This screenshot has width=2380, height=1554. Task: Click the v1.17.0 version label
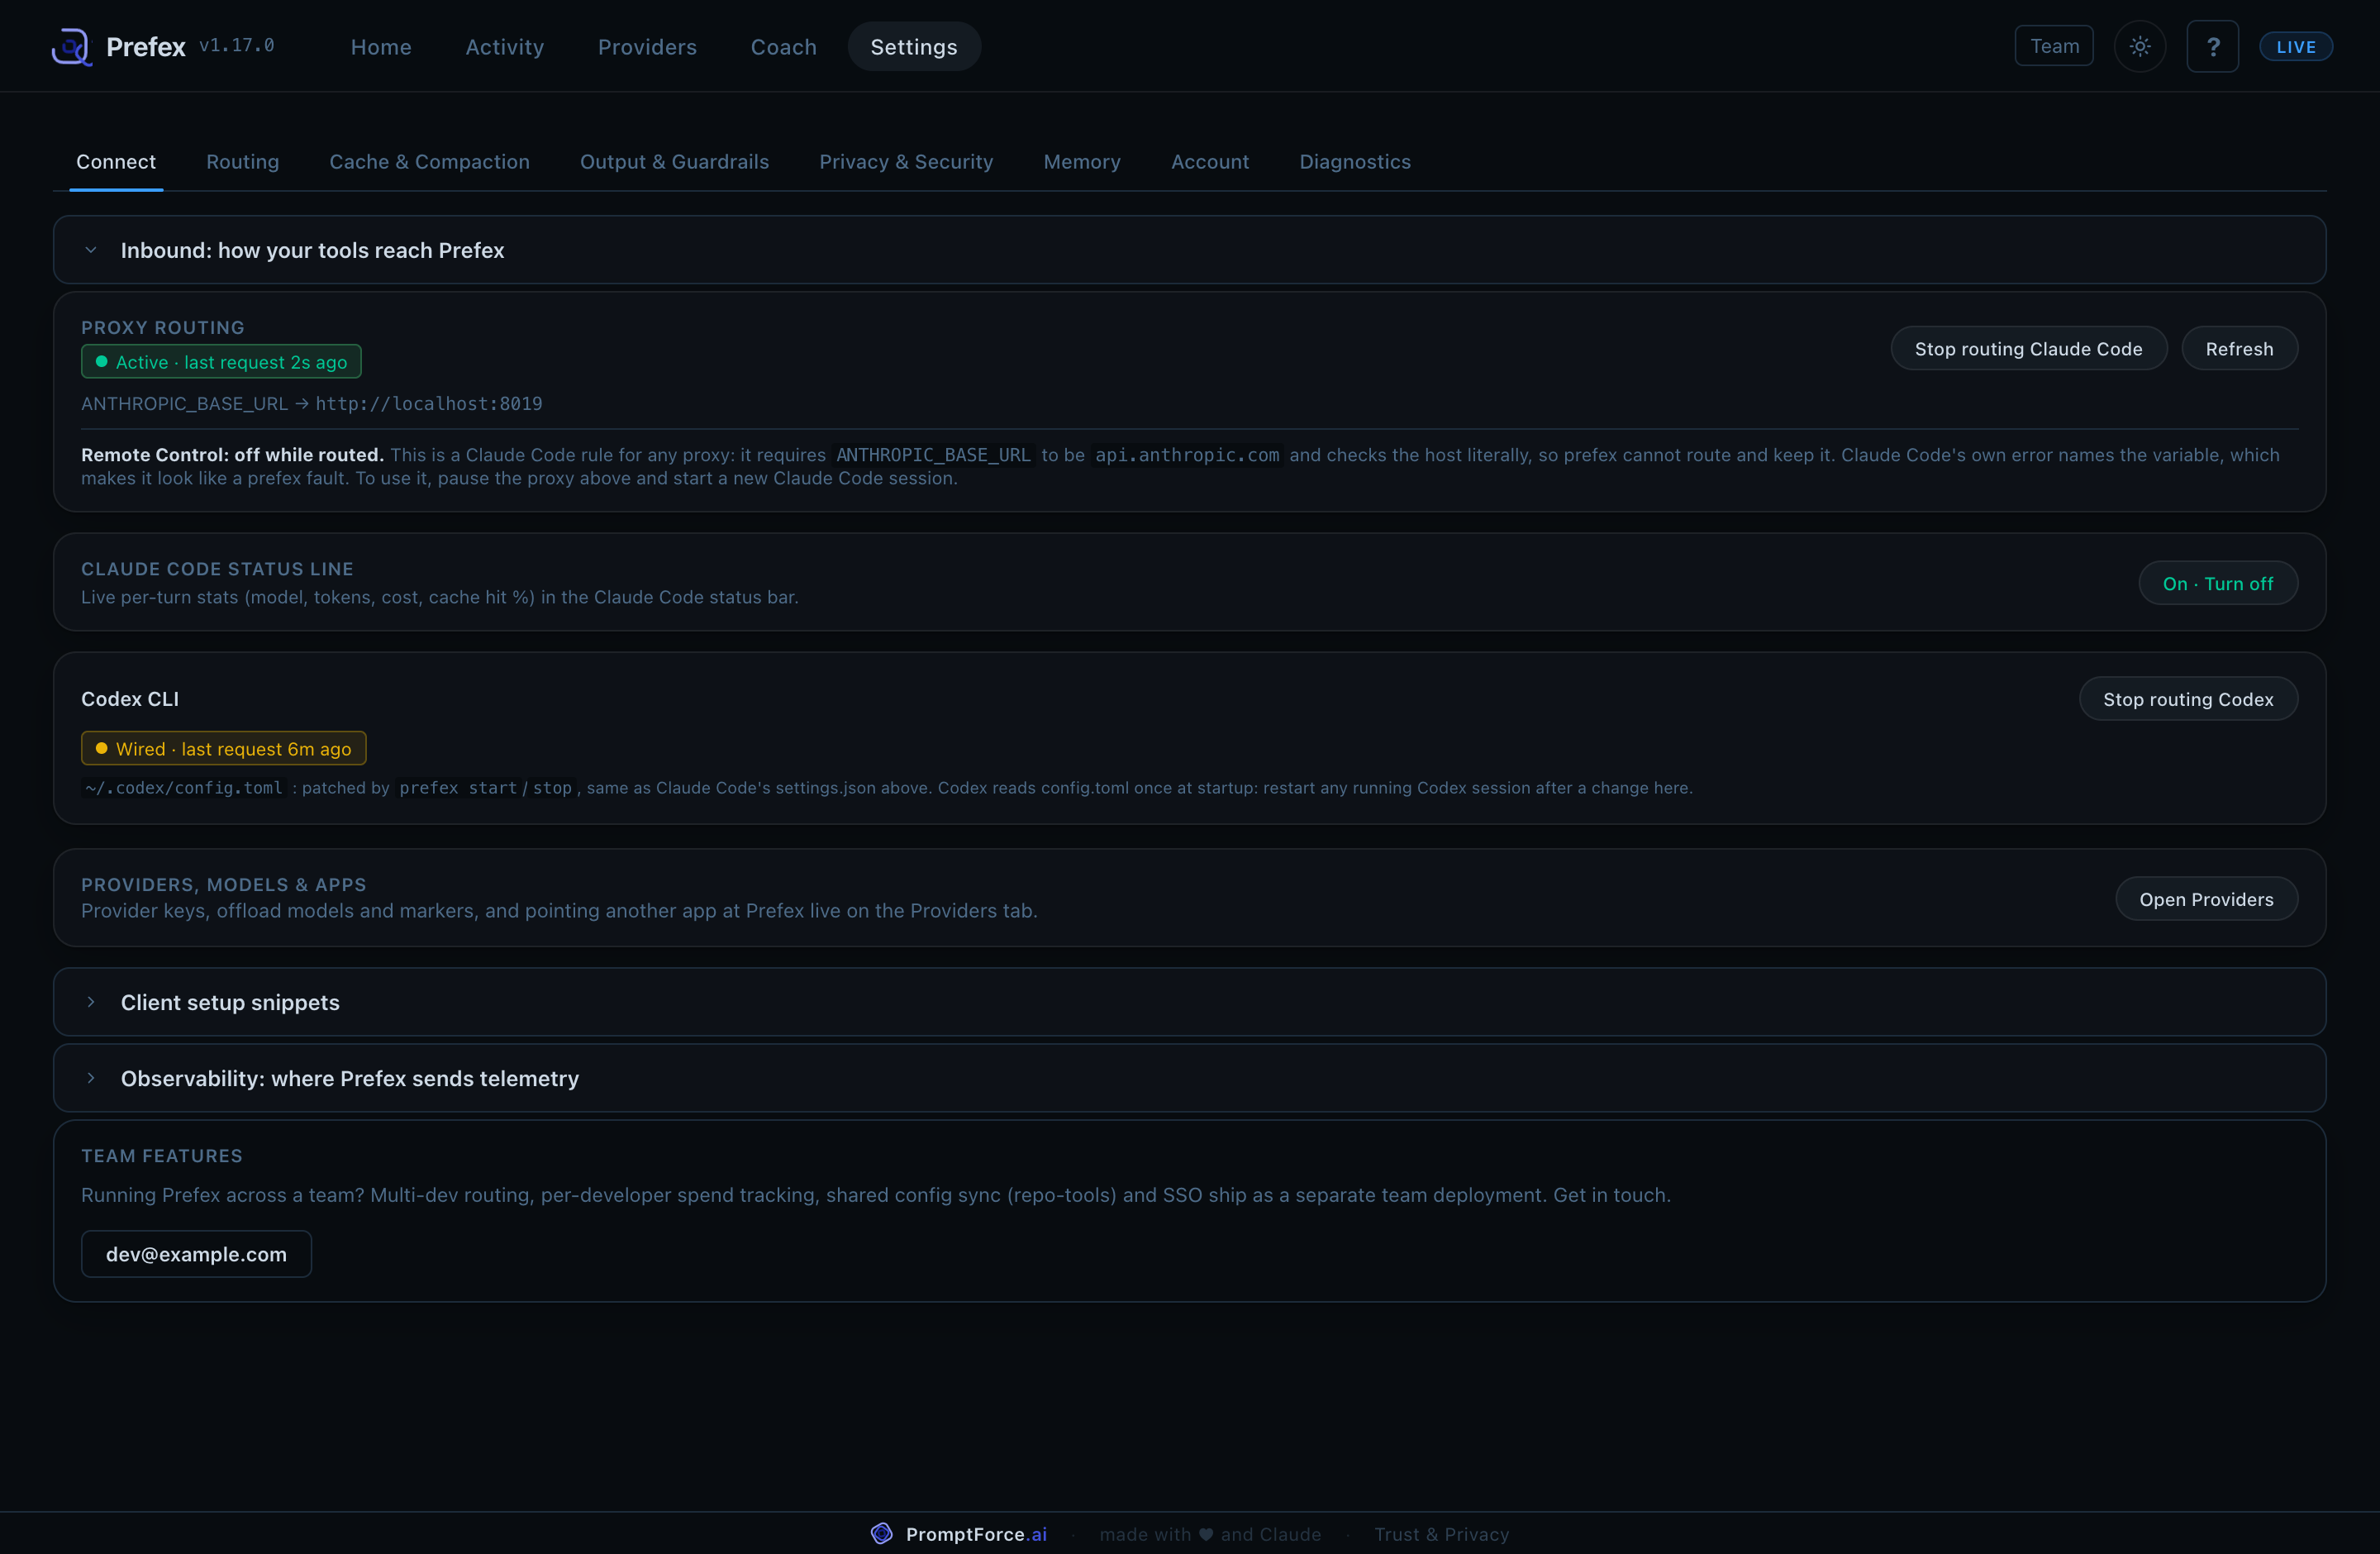(x=237, y=46)
